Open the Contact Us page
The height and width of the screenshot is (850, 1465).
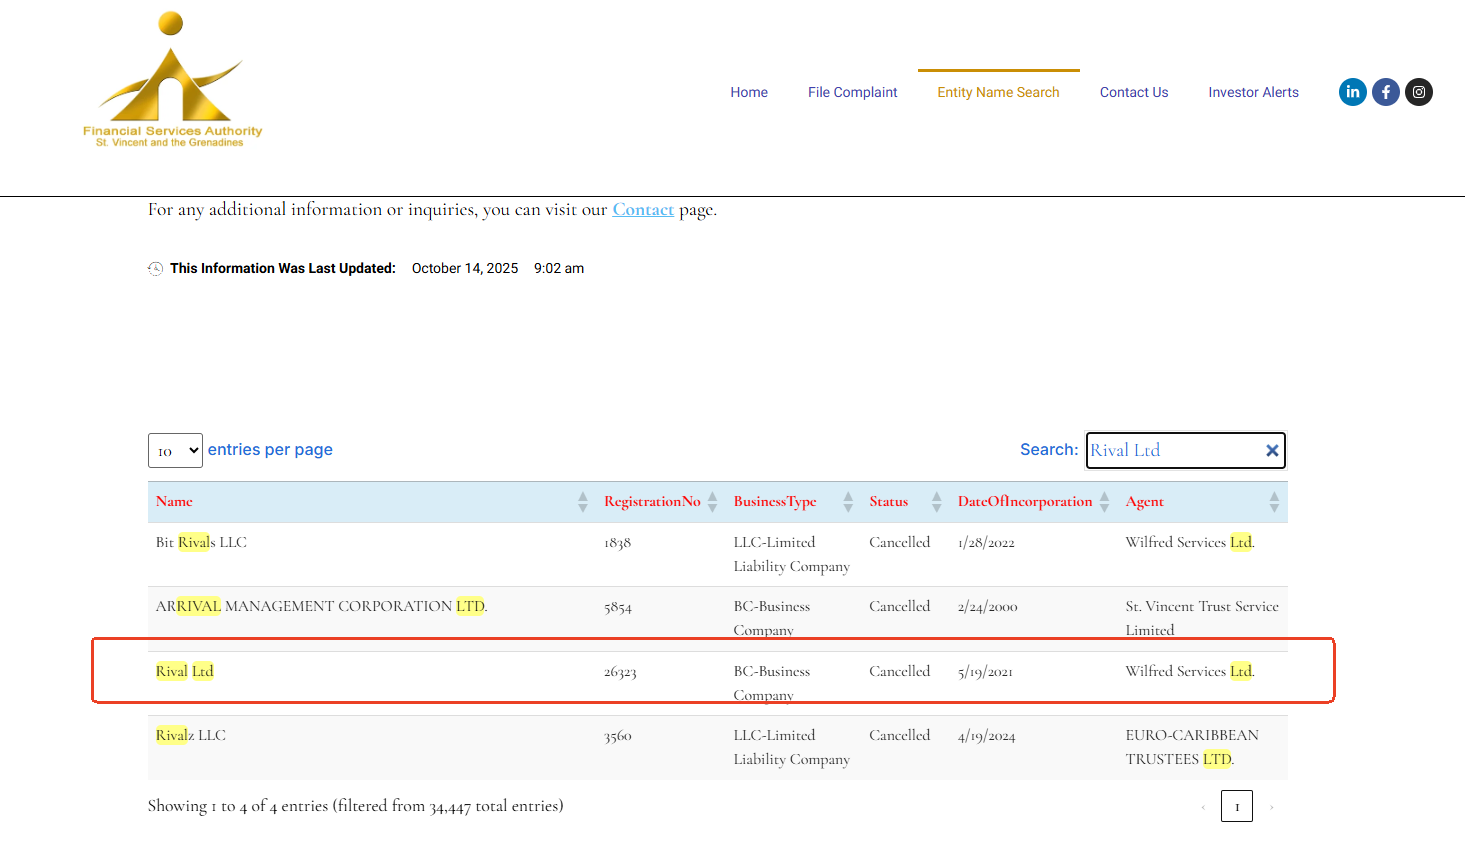[1133, 92]
